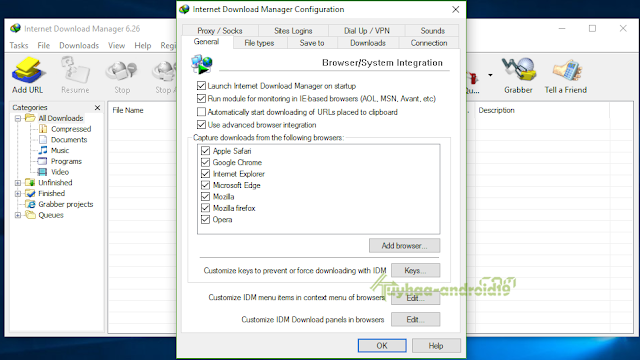Click the Browser/System Integration globe icon
640x360 pixels.
click(x=202, y=64)
